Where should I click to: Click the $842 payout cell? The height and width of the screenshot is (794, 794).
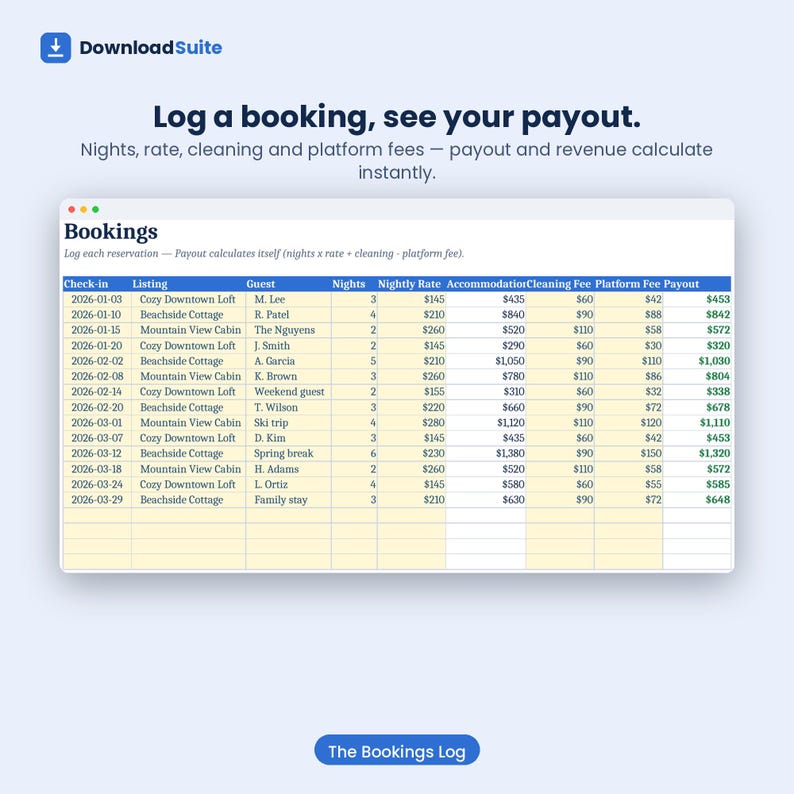[697, 314]
